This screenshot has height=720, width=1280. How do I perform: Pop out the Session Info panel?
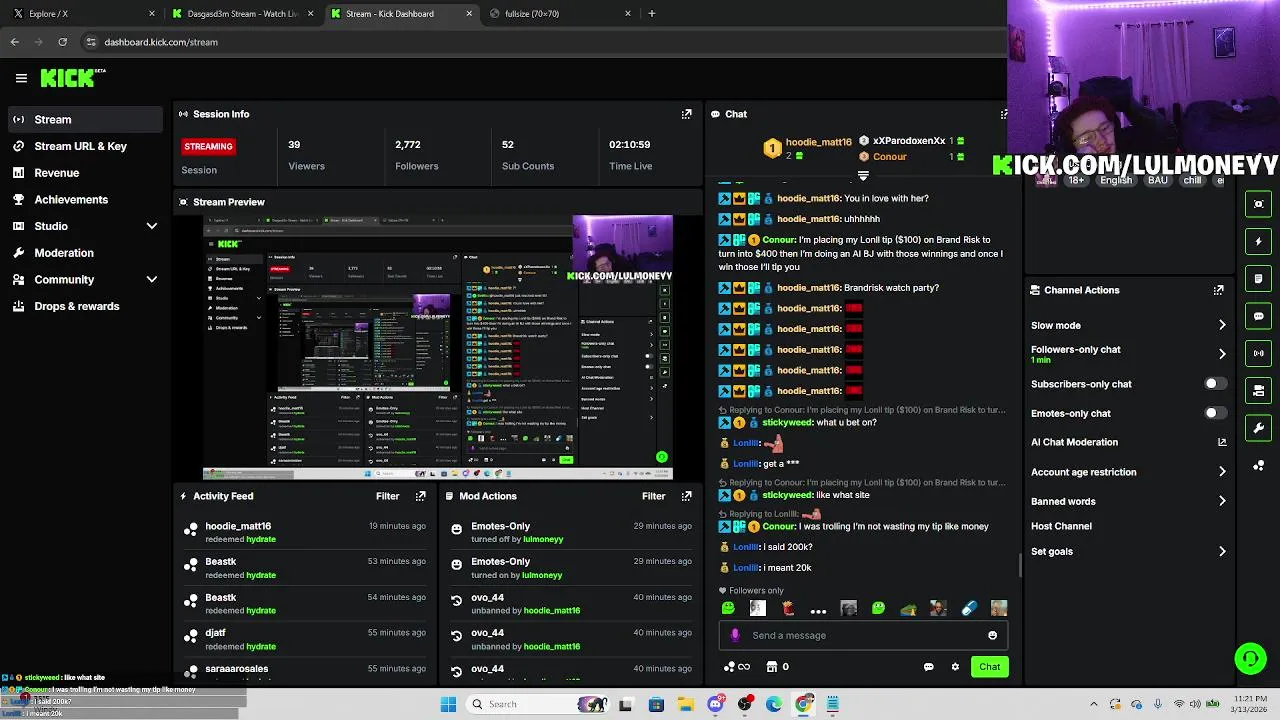[x=686, y=114]
